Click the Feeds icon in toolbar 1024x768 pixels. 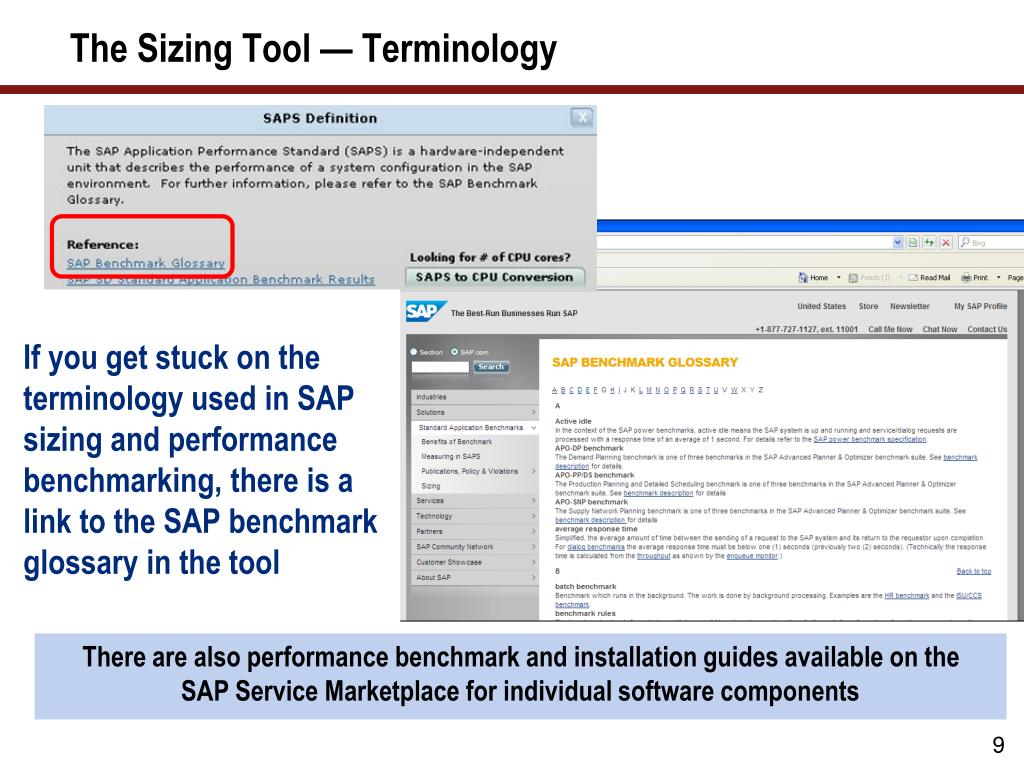click(x=853, y=278)
